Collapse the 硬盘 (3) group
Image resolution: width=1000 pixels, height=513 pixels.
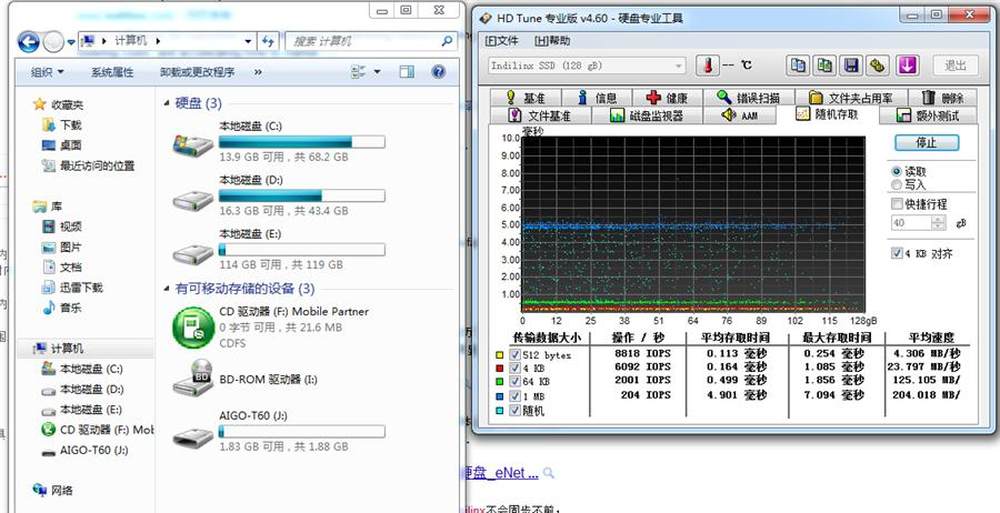point(166,103)
